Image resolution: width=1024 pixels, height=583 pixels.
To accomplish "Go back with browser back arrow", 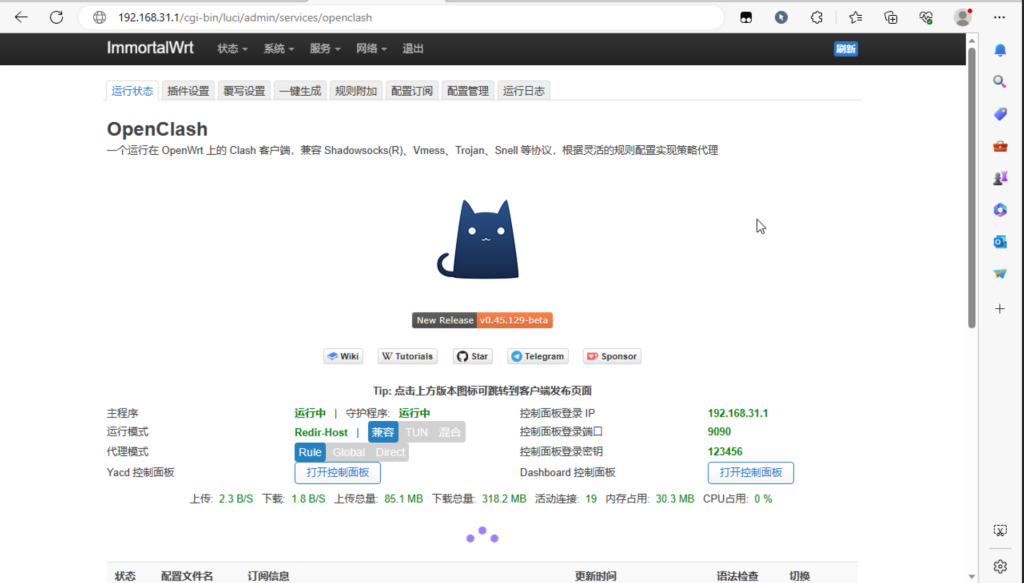I will click(21, 18).
